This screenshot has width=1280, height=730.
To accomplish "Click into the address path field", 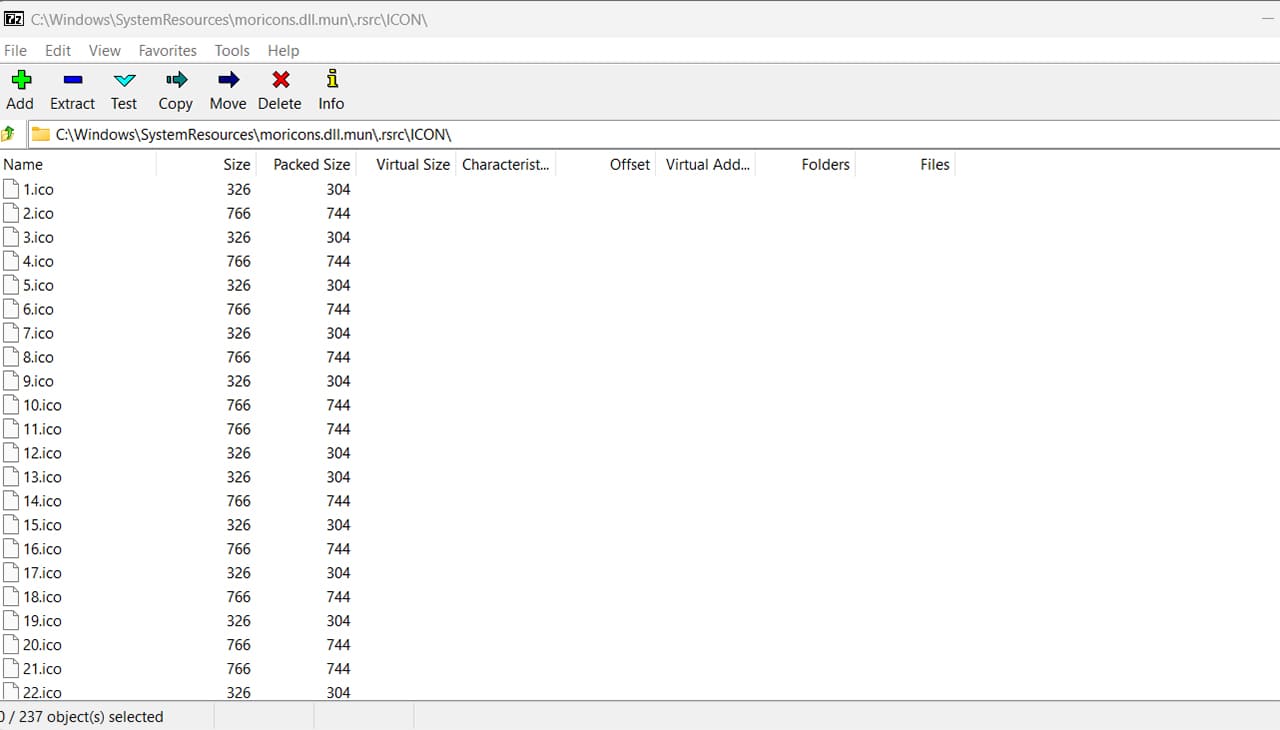I will click(x=654, y=134).
